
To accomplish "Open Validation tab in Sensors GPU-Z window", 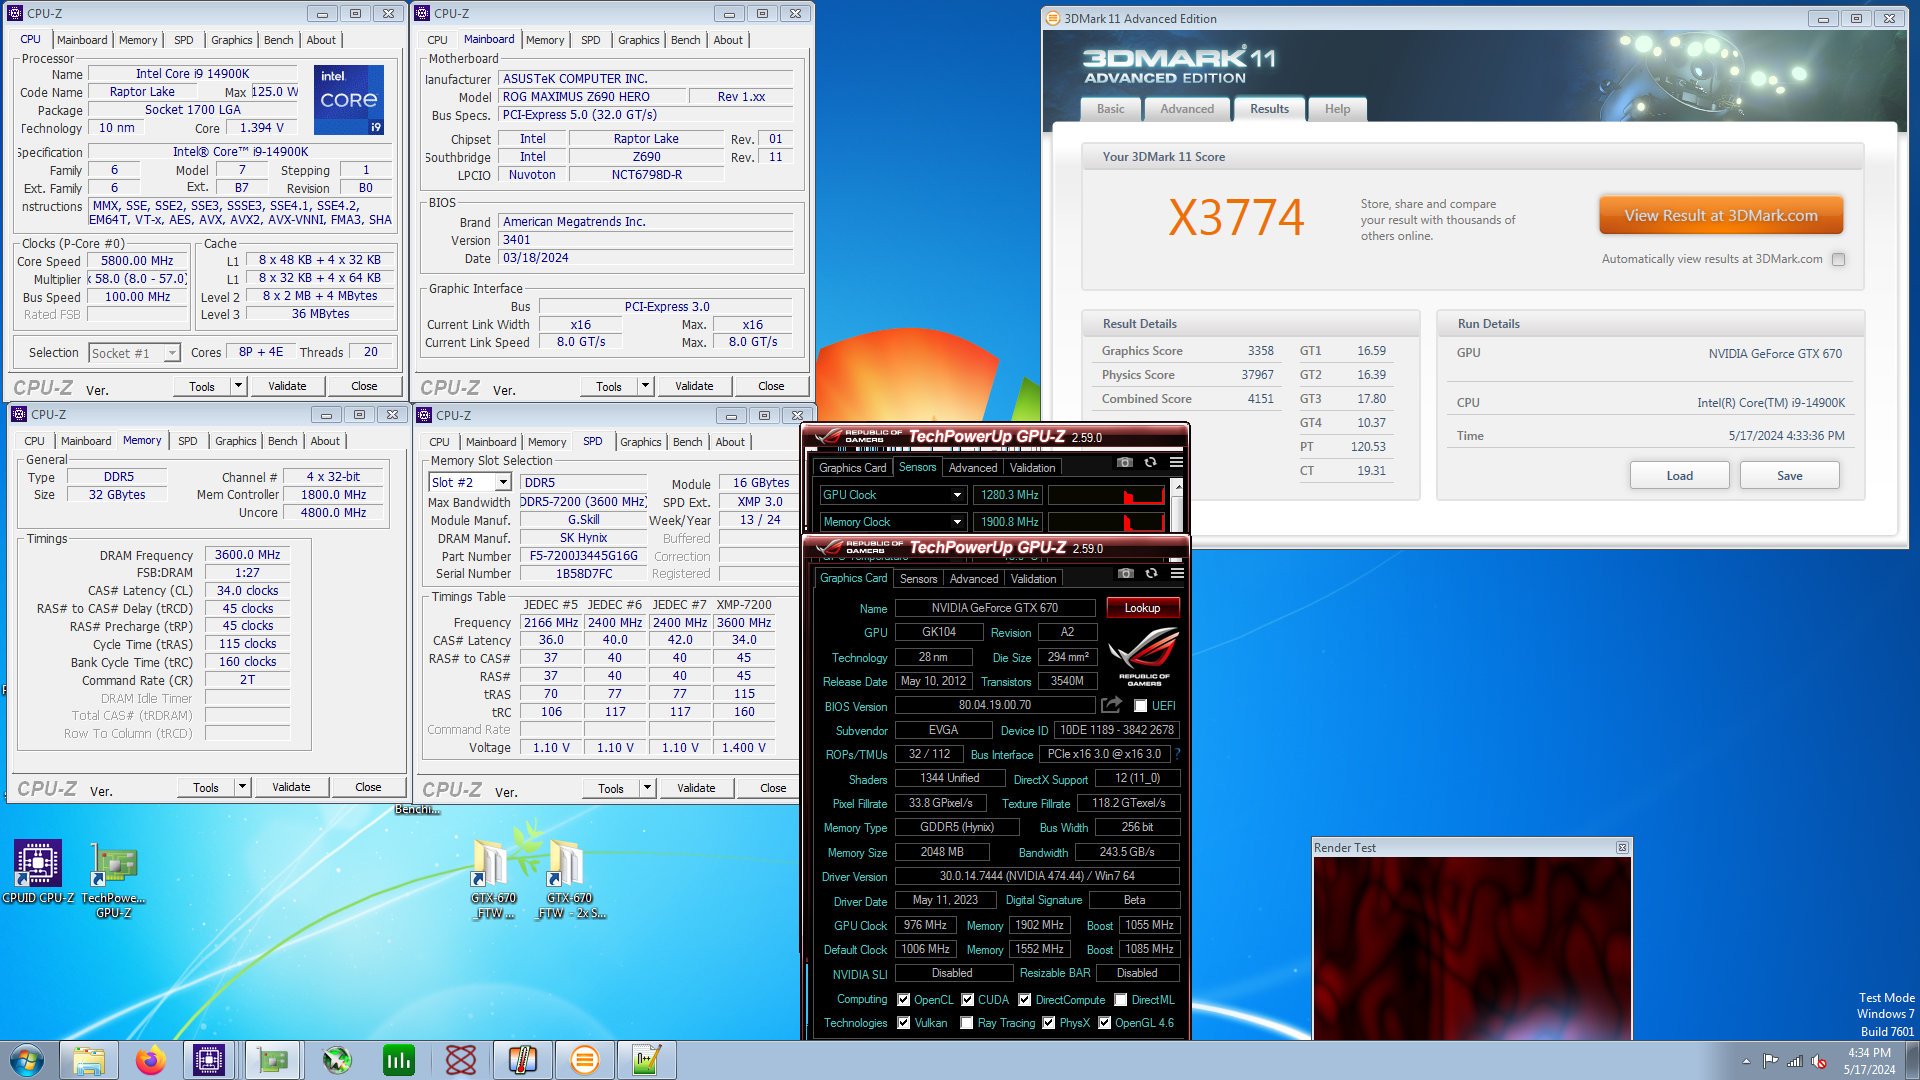I will coord(1032,468).
